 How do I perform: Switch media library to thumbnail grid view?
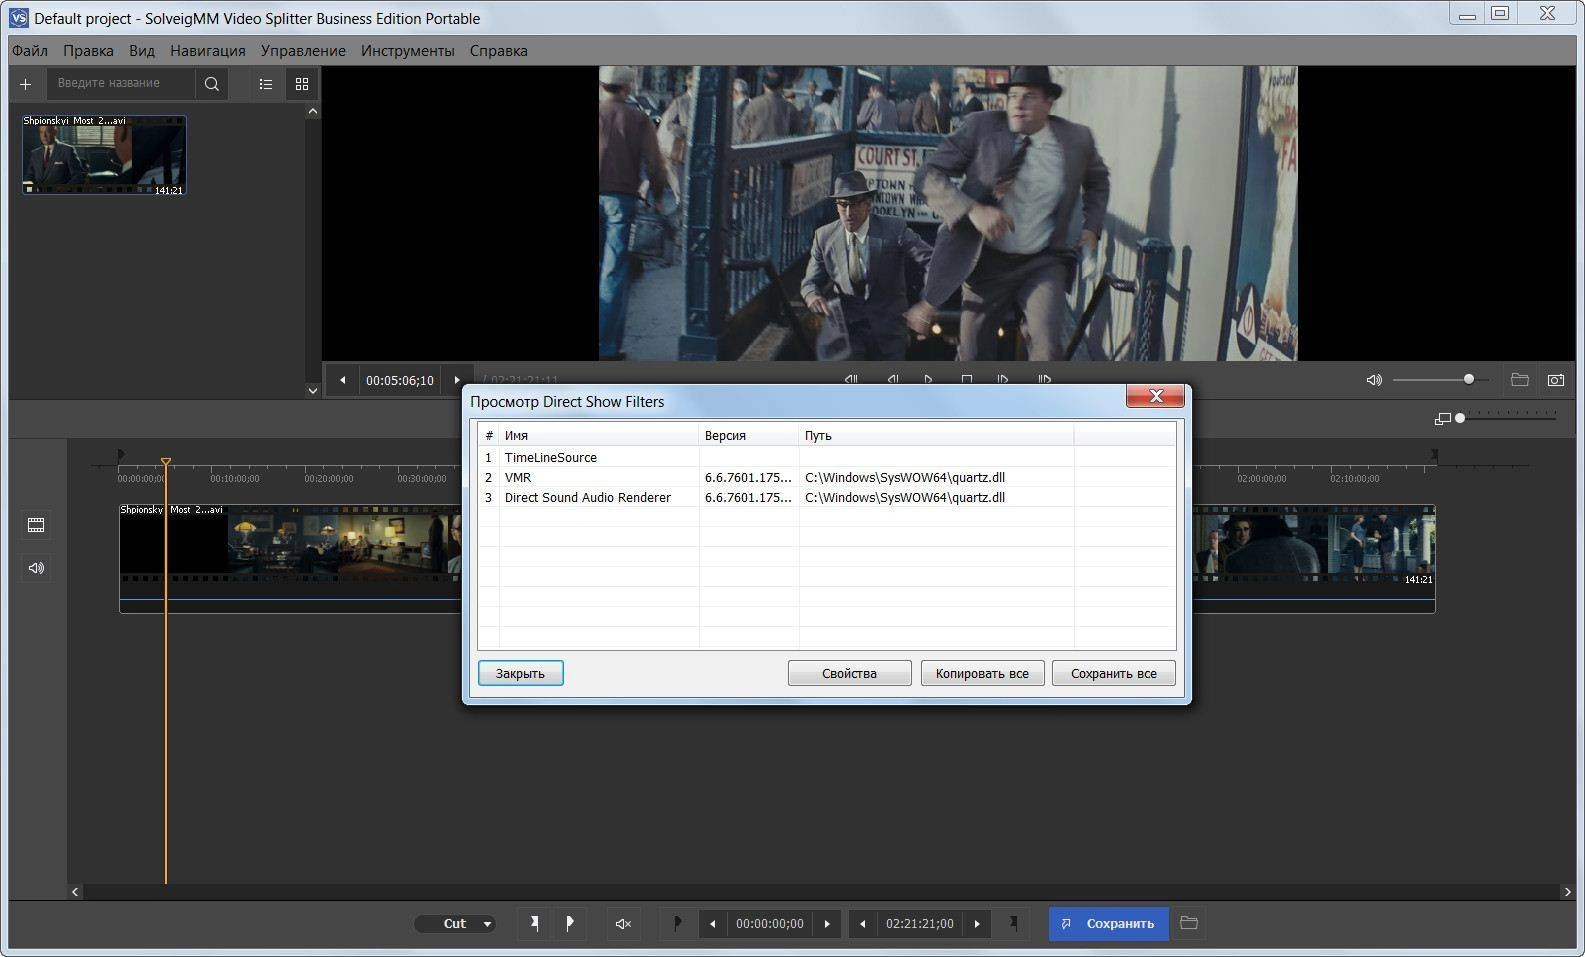[302, 84]
